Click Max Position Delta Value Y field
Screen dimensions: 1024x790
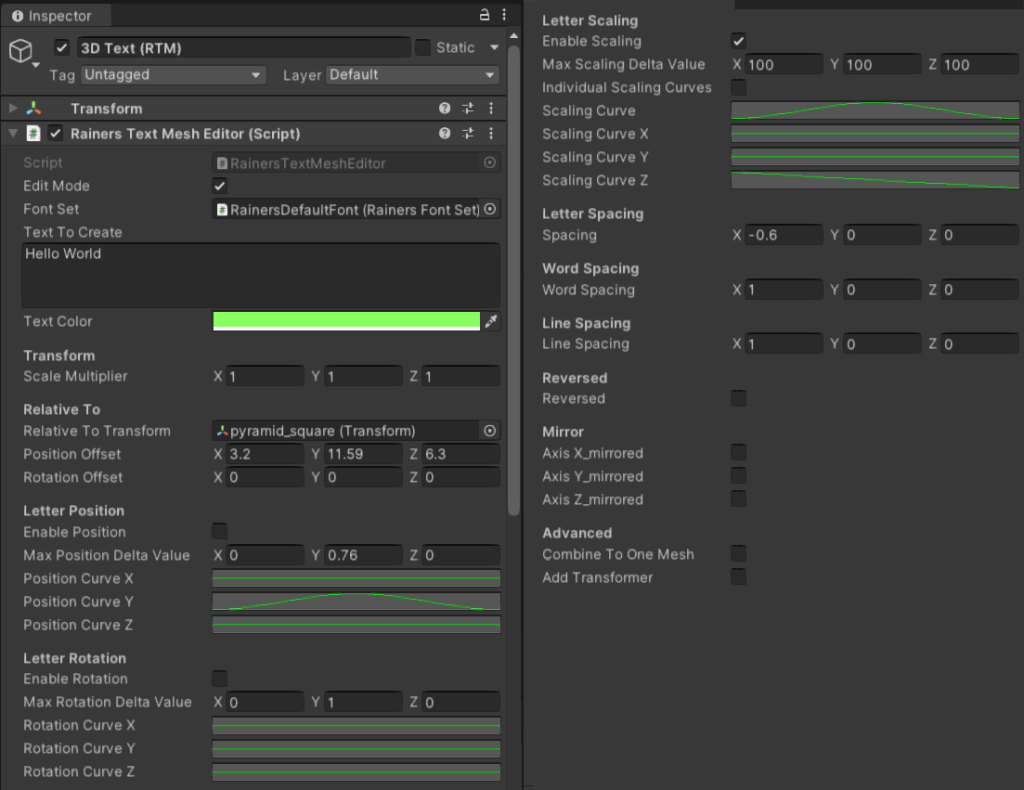pos(363,555)
